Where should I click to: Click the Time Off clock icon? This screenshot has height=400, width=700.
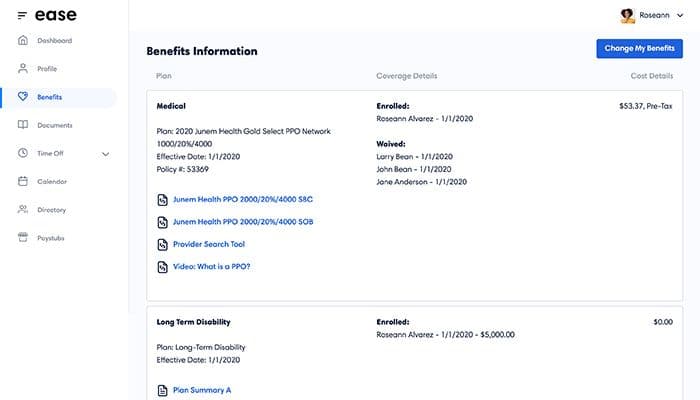point(22,153)
